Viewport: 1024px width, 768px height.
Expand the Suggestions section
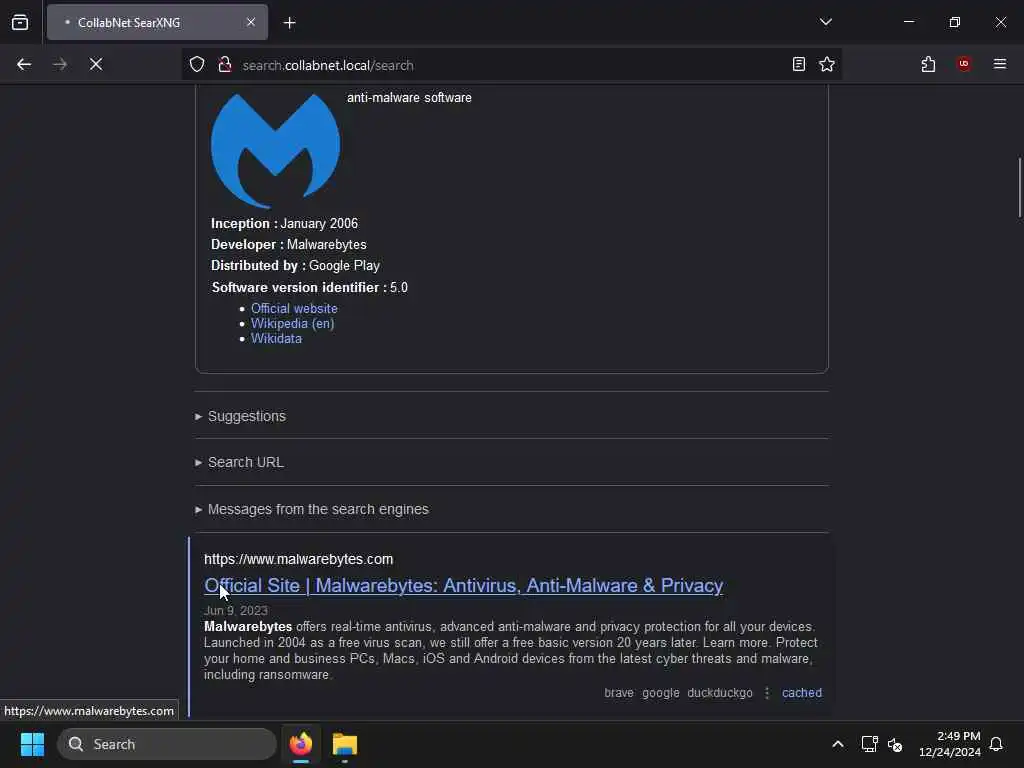[246, 416]
